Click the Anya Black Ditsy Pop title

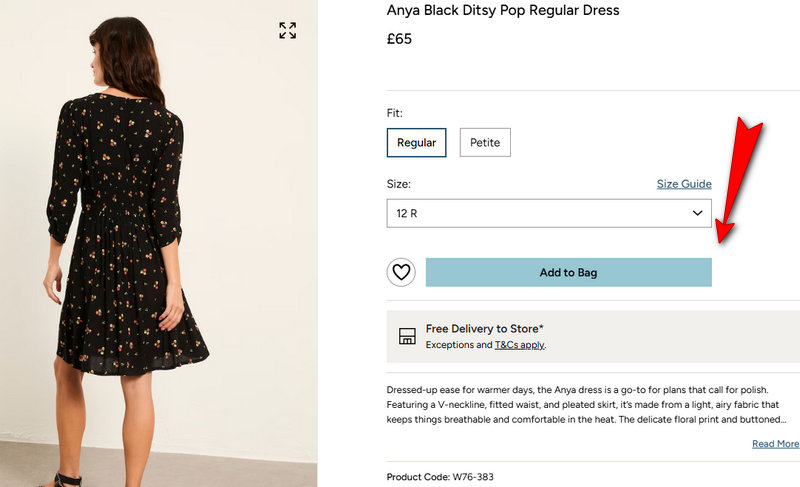503,11
